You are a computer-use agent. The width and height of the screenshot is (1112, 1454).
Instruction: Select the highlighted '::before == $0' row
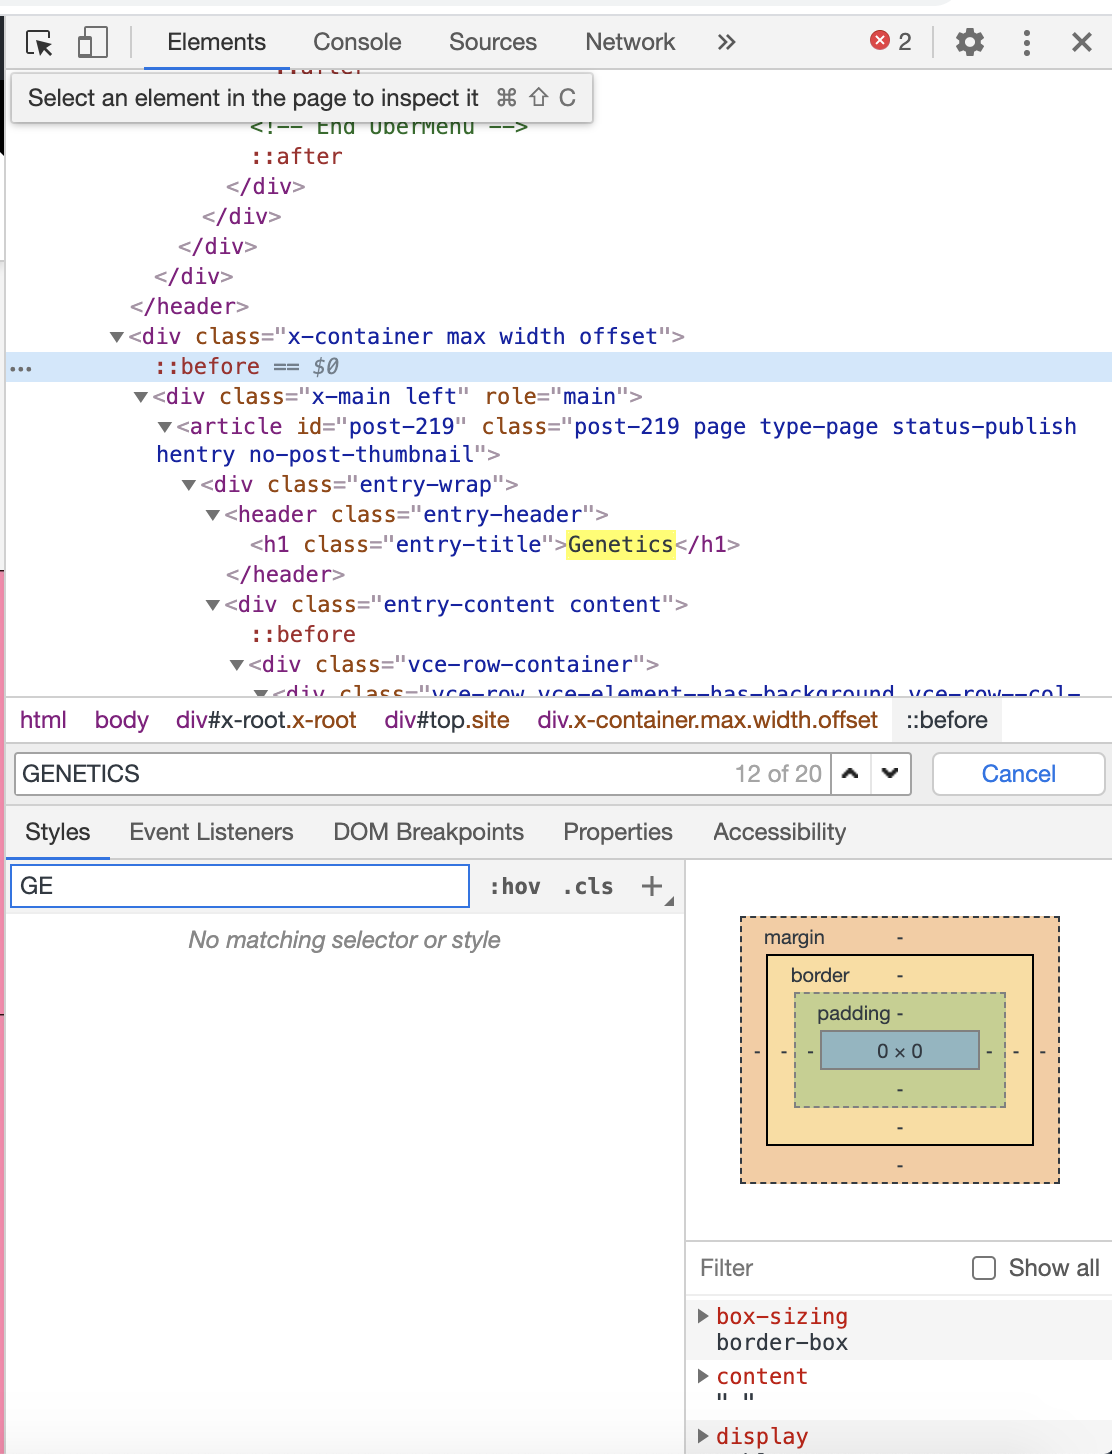tap(559, 367)
